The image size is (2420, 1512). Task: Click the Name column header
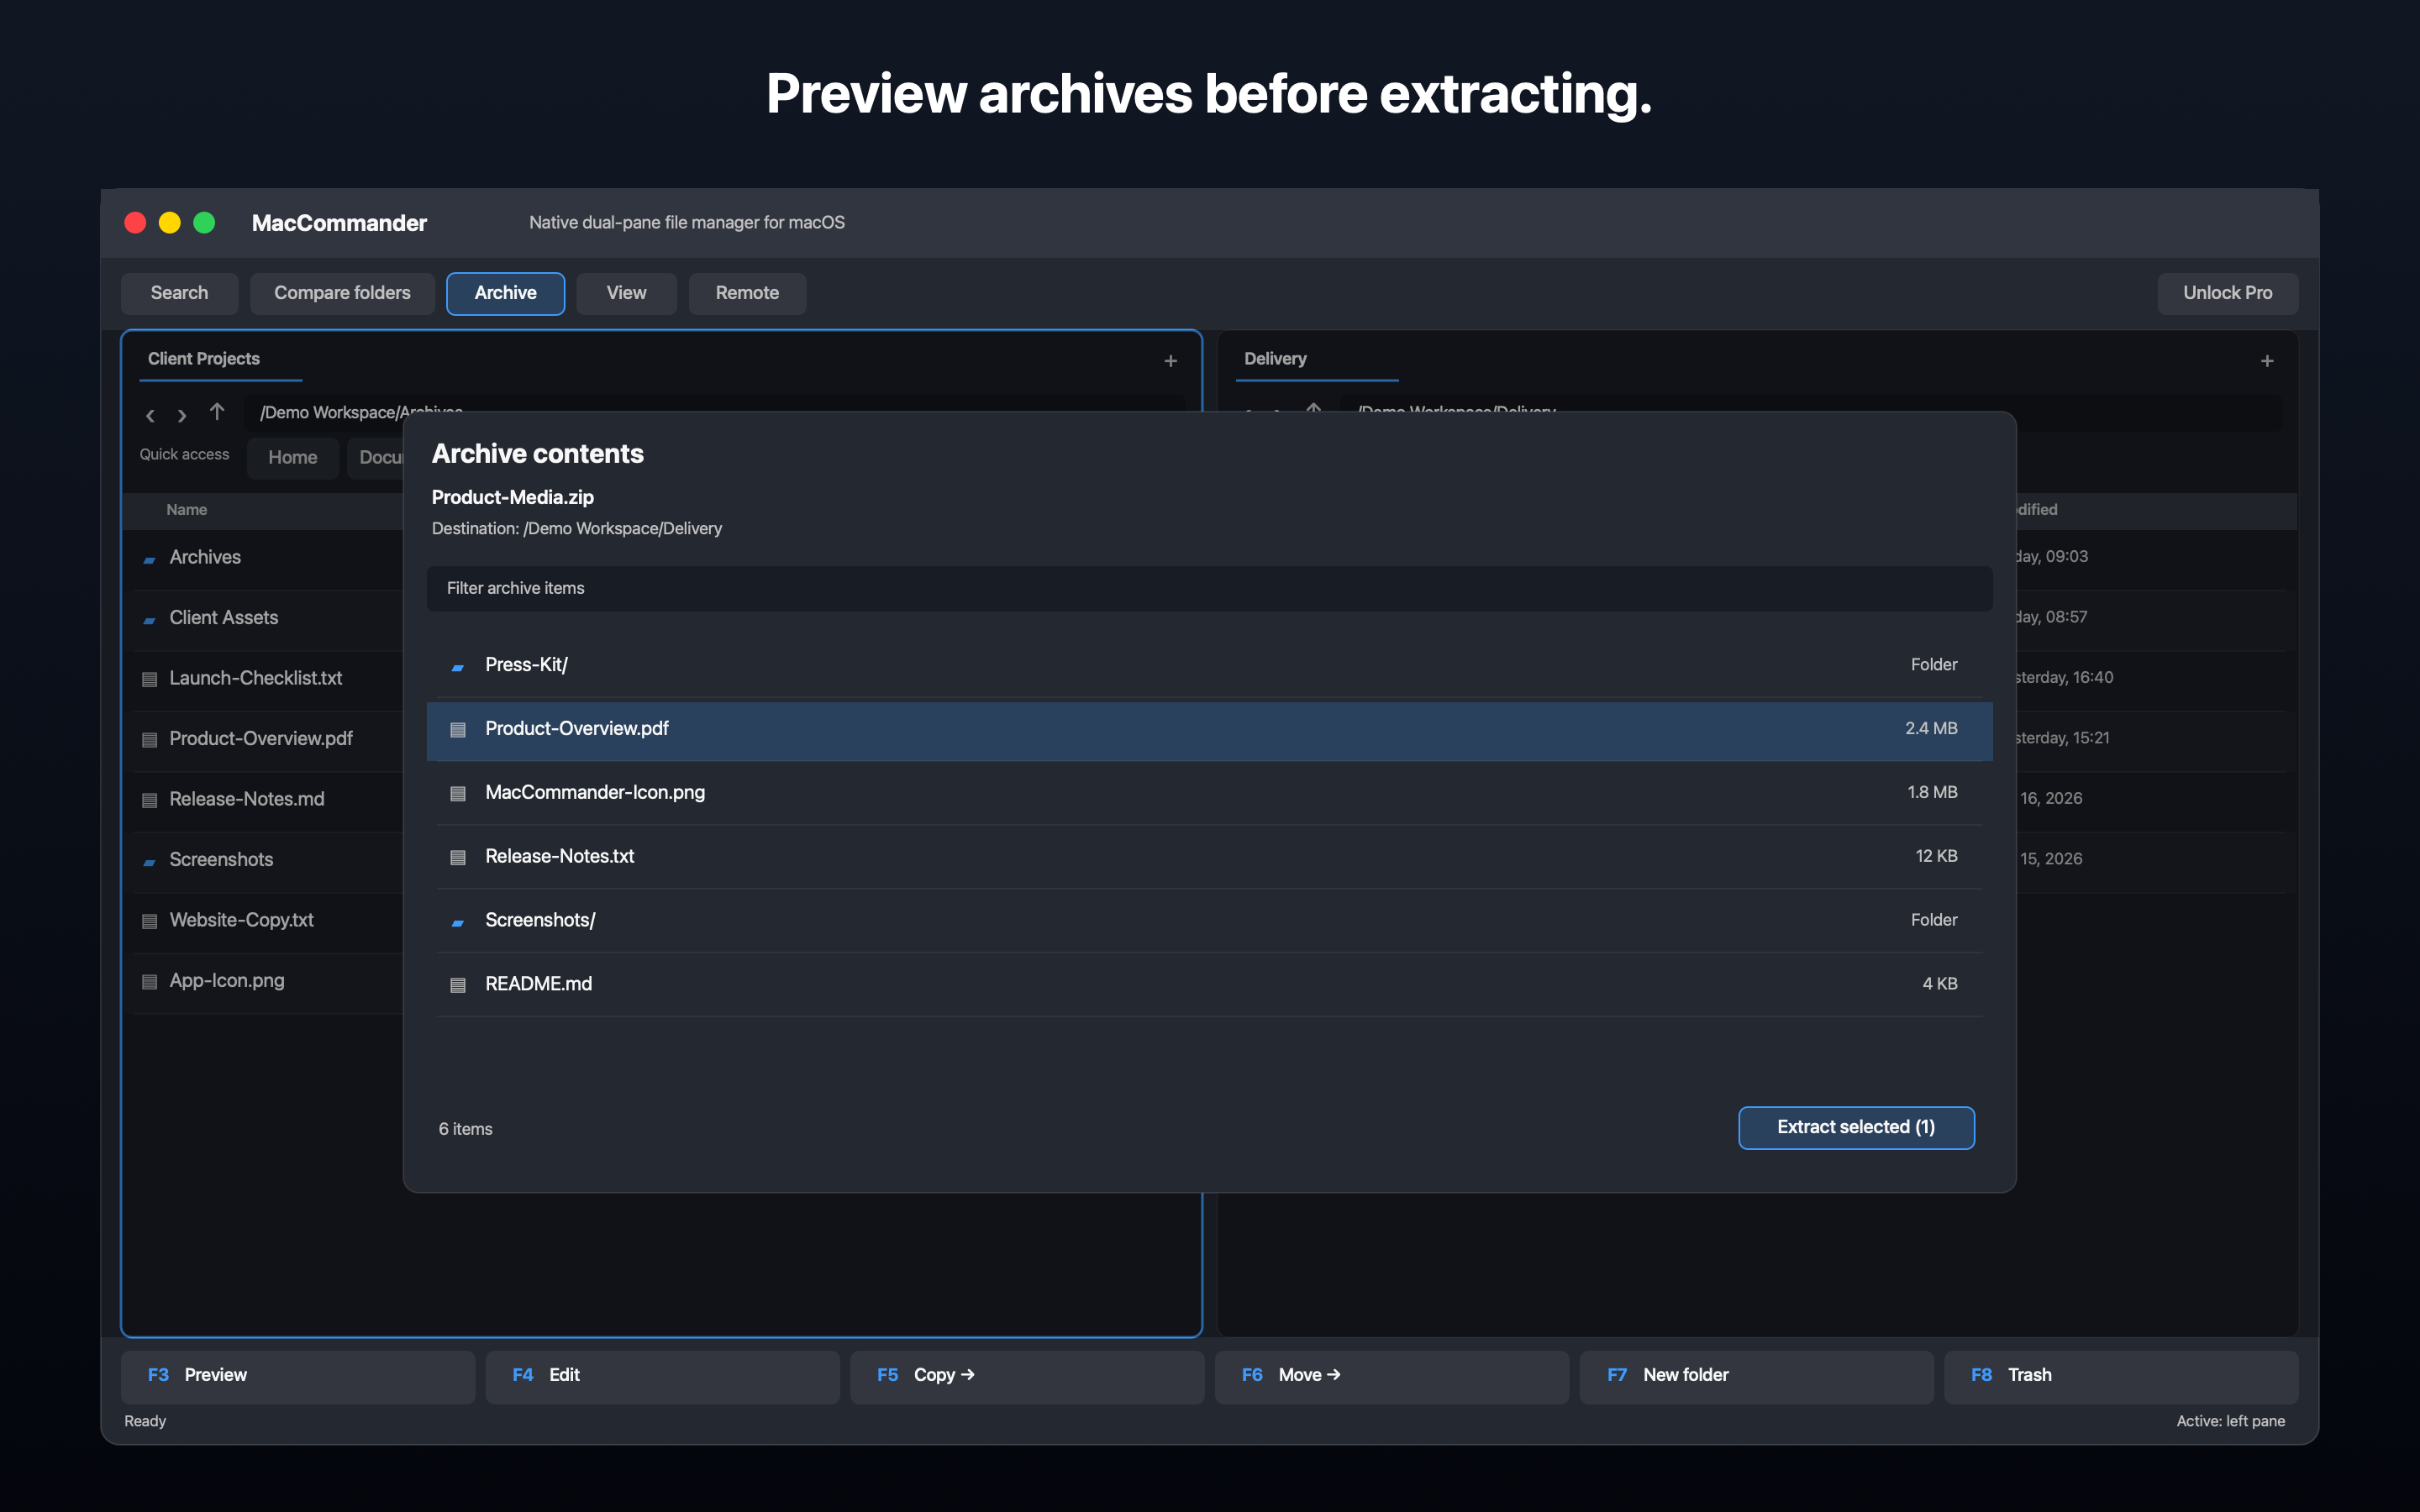pyautogui.click(x=187, y=510)
